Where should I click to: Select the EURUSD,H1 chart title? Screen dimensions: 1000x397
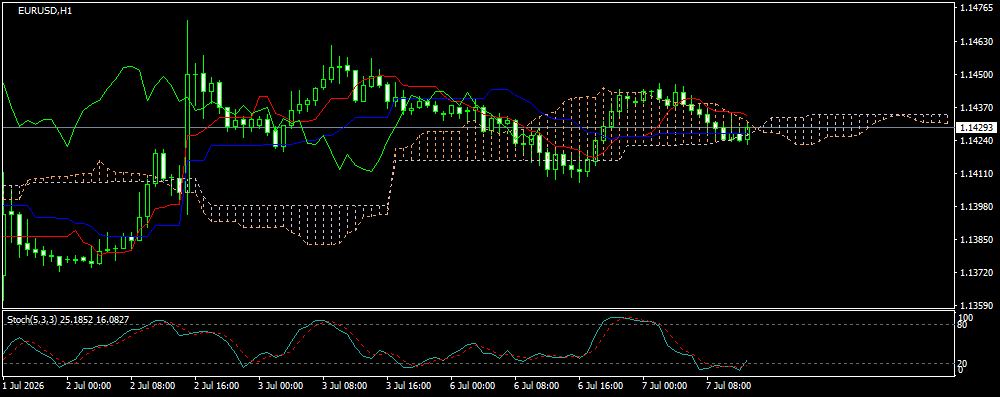pyautogui.click(x=45, y=11)
